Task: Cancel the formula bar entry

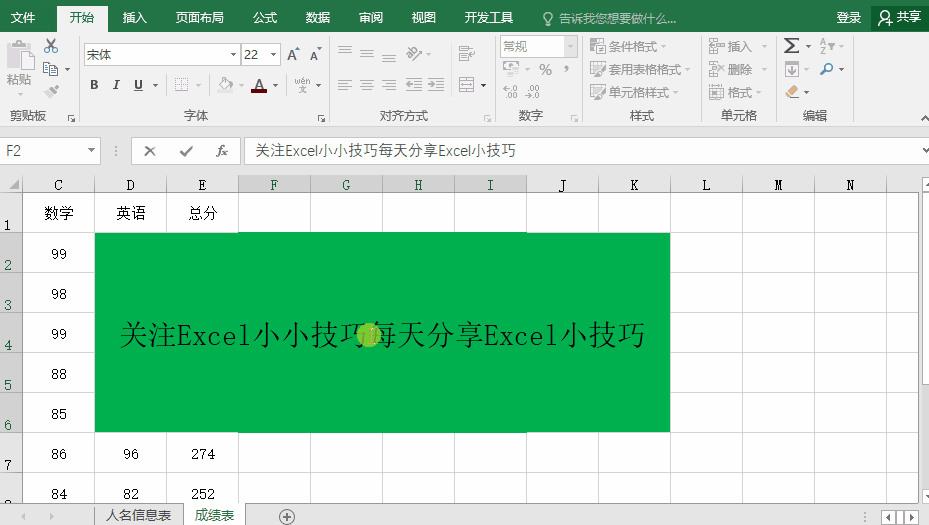Action: pyautogui.click(x=150, y=151)
